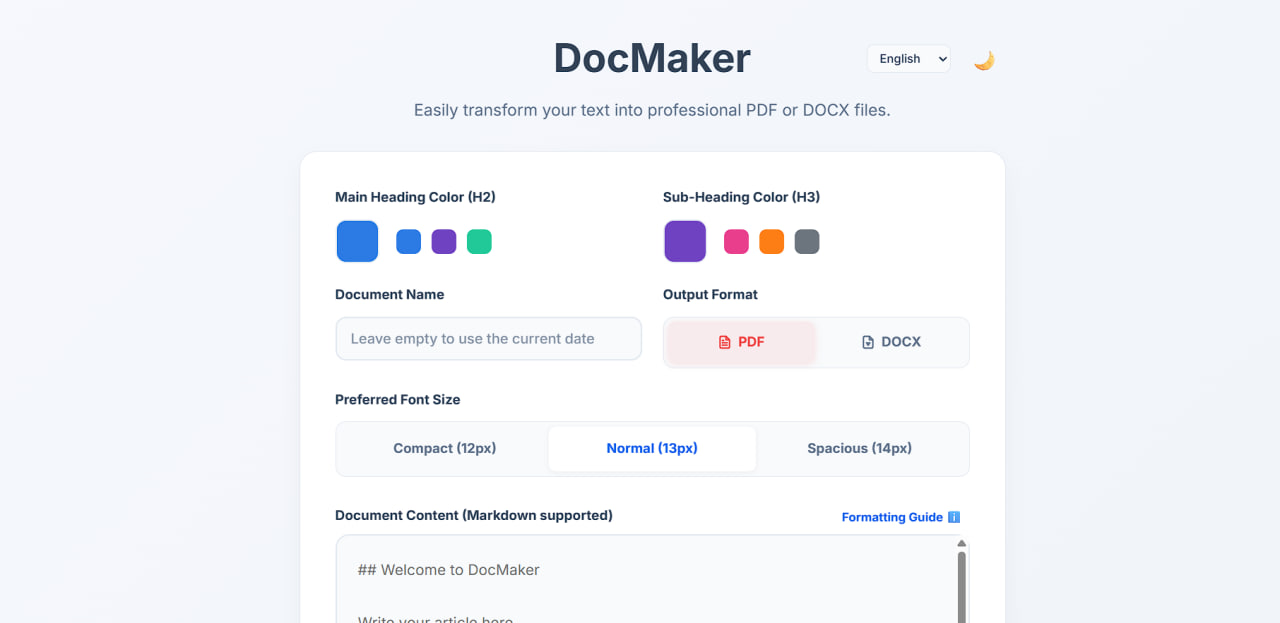Screen dimensions: 1280x623
Task: Open the English language dropdown
Action: [909, 59]
